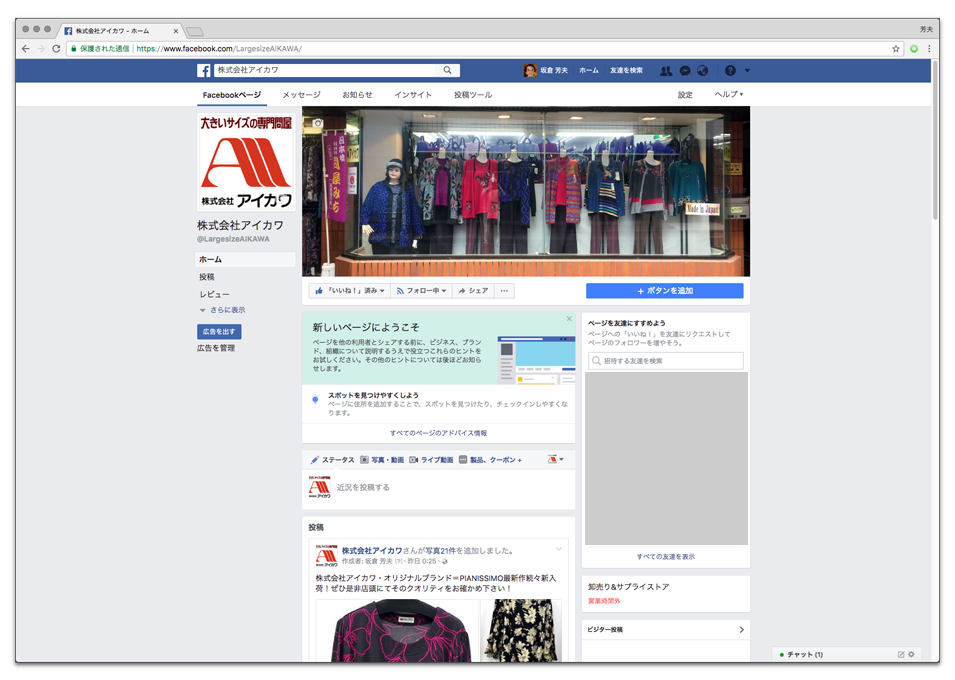Expand さらに表示 in sidebar
Viewport: 955px width, 680px height.
[x=223, y=310]
